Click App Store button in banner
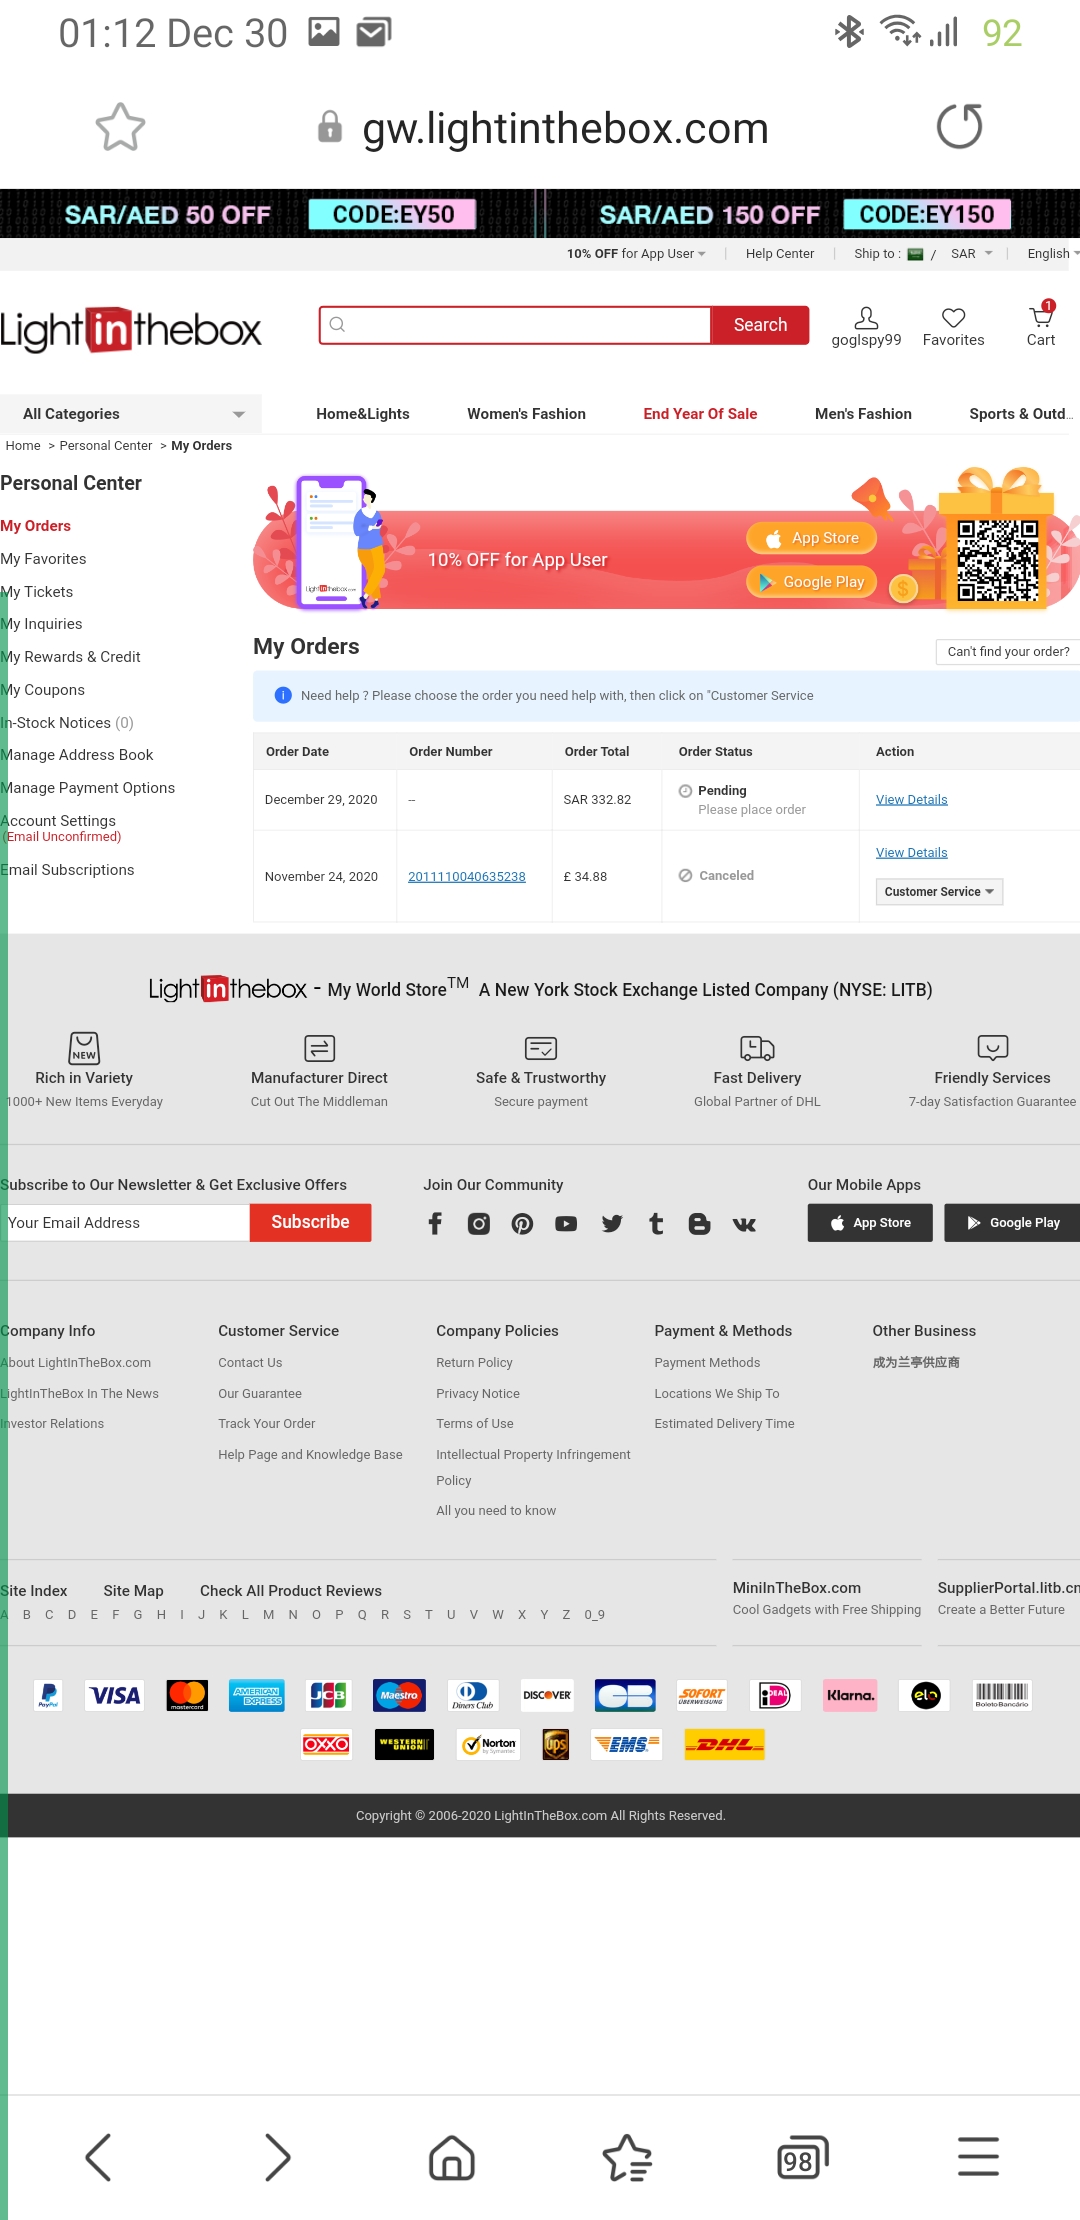Image resolution: width=1080 pixels, height=2220 pixels. pos(811,538)
